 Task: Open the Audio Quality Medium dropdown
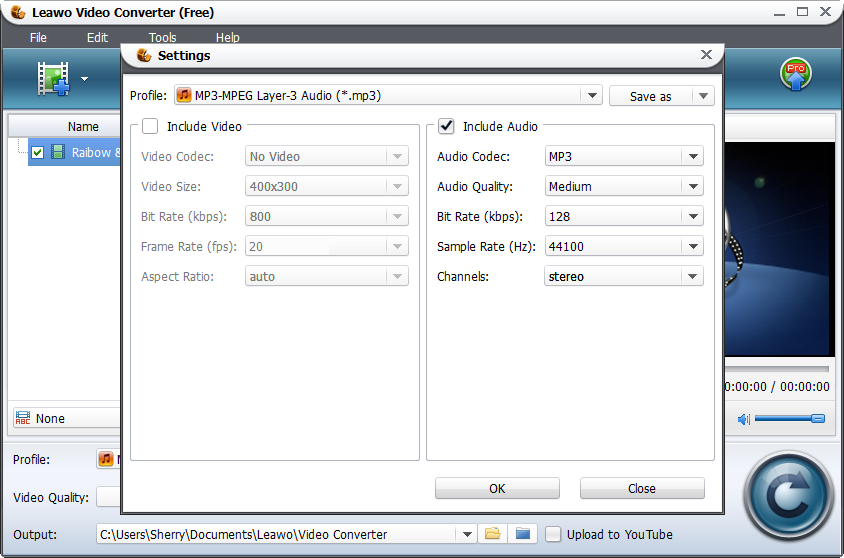(x=693, y=187)
